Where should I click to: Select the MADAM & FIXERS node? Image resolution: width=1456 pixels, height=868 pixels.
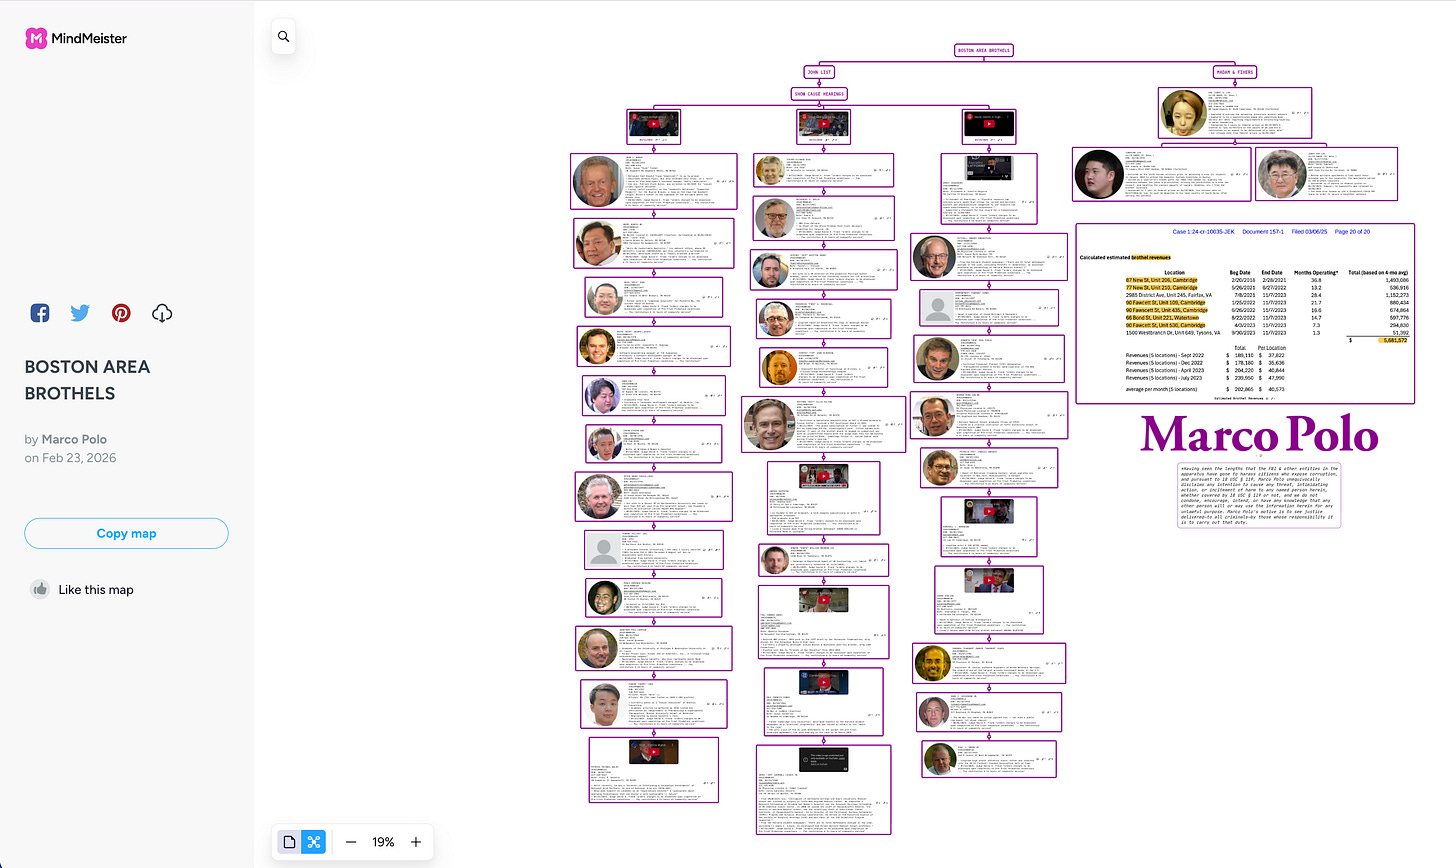pos(1234,72)
